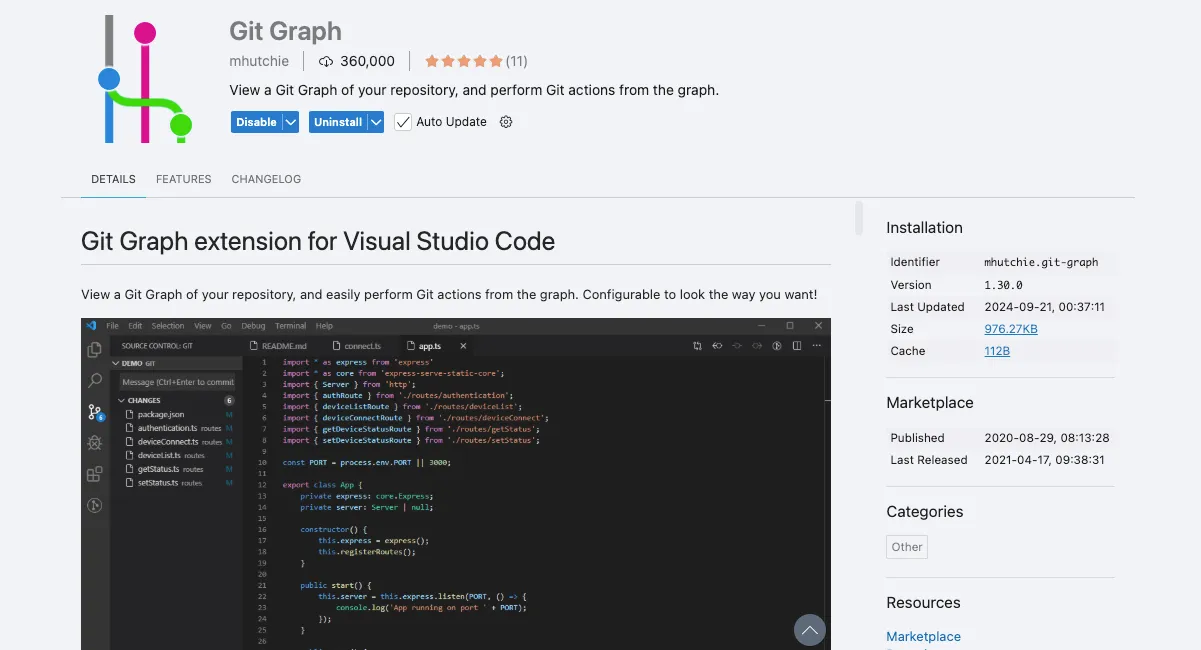
Task: Open the Marketplace link under Resources
Action: point(923,636)
